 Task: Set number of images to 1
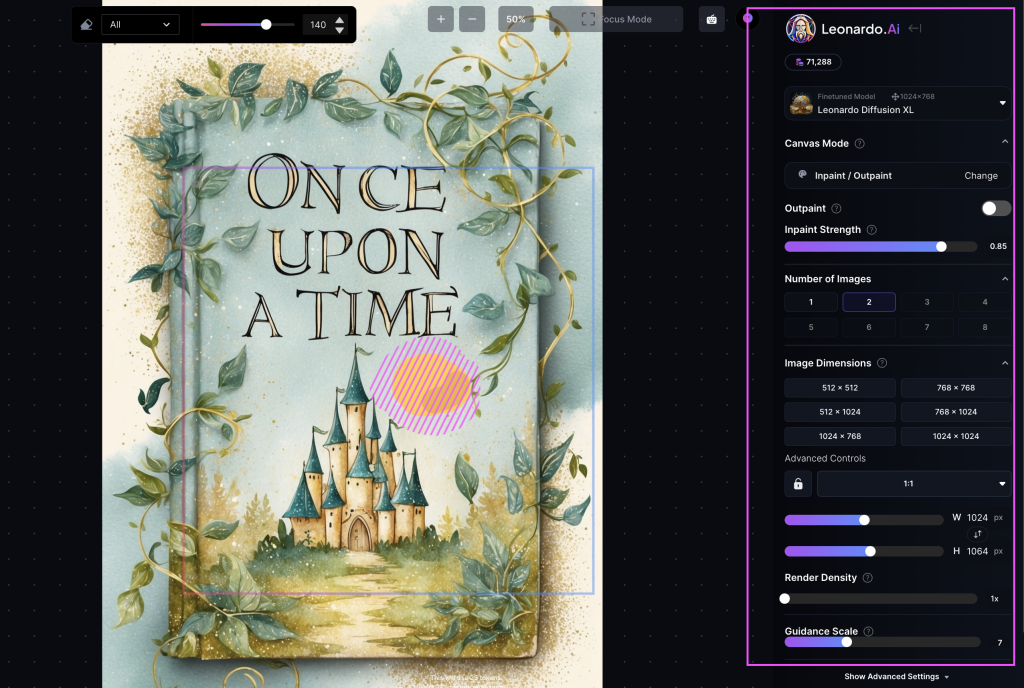coord(811,302)
